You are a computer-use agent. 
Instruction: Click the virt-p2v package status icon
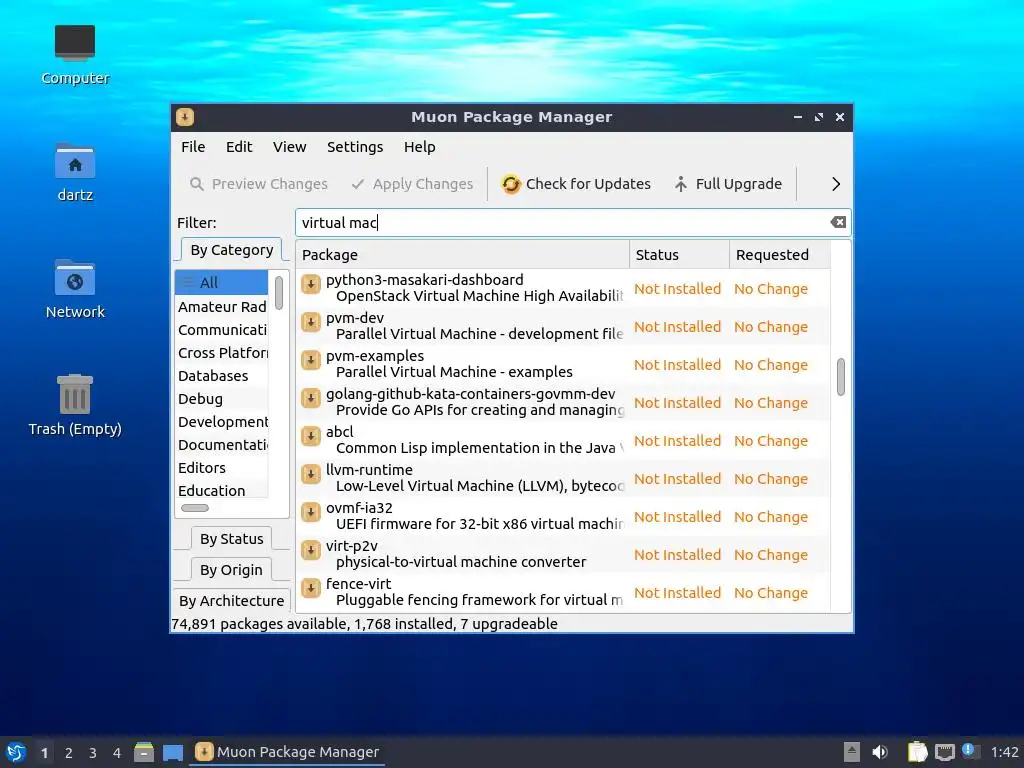pos(311,550)
